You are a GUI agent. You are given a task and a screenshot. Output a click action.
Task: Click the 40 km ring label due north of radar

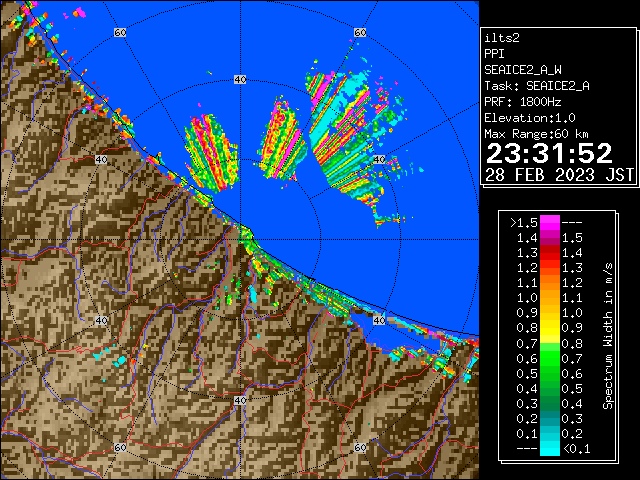[240, 80]
